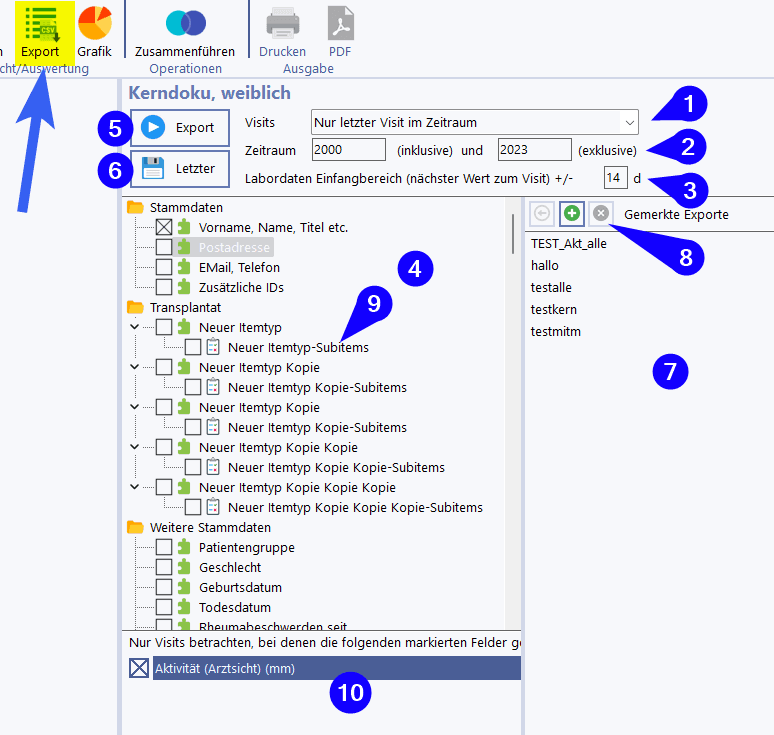Click green plus to add remembered export
Image resolution: width=774 pixels, height=735 pixels.
tap(571, 214)
